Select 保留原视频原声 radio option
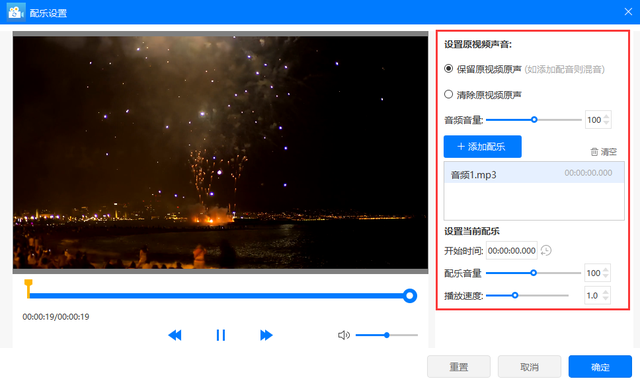The height and width of the screenshot is (385, 640). tap(449, 69)
